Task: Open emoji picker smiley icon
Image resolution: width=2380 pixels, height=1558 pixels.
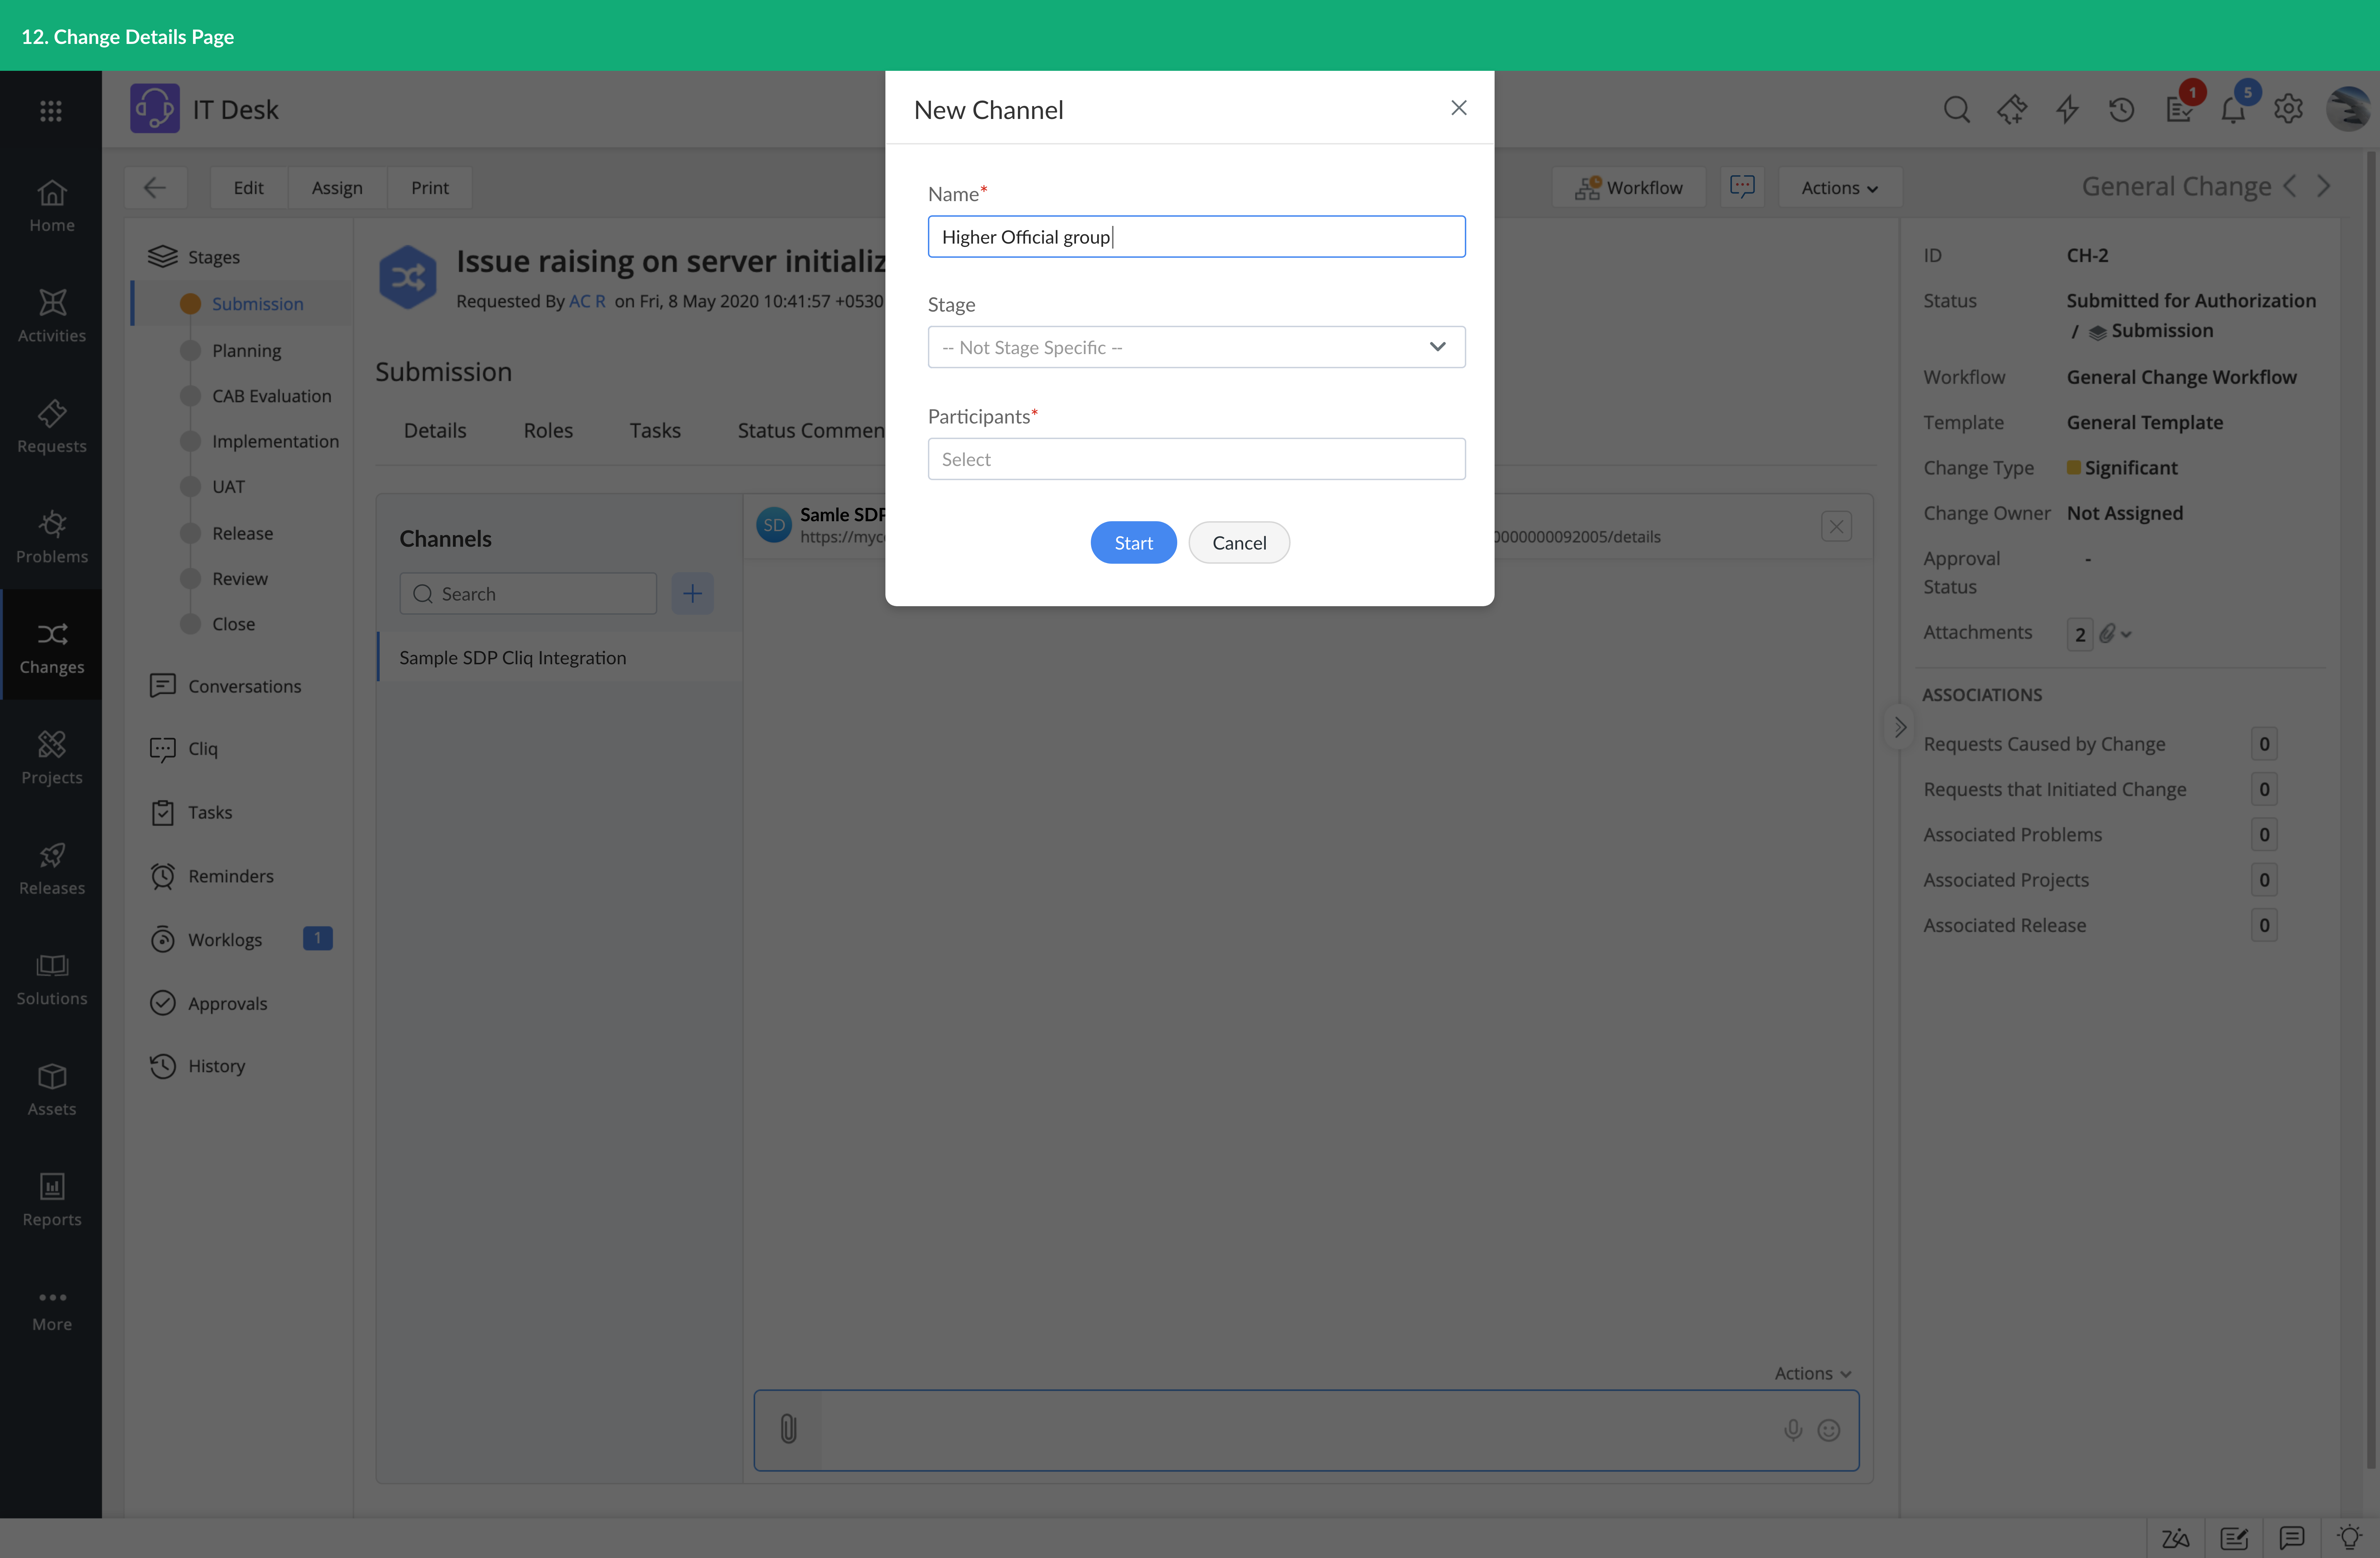Action: click(1829, 1430)
